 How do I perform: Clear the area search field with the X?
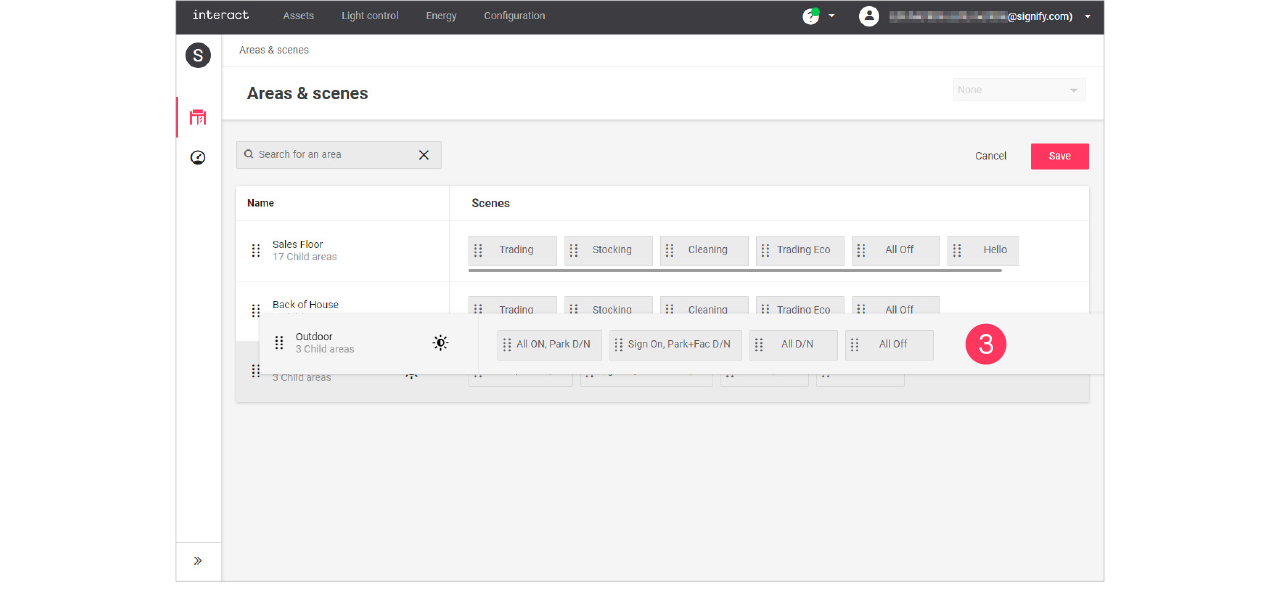tap(424, 155)
